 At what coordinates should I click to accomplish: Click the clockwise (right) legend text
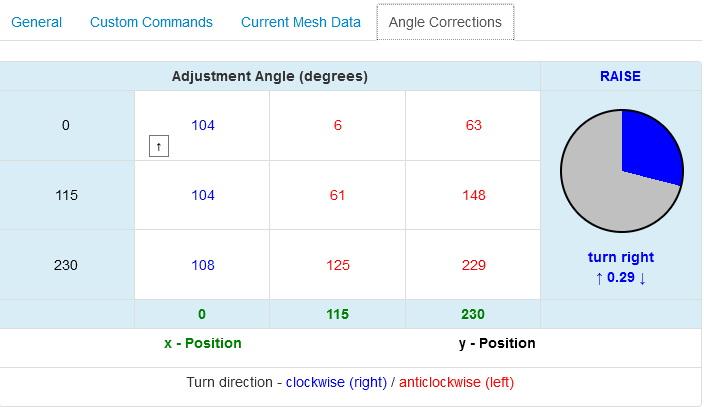[x=336, y=382]
